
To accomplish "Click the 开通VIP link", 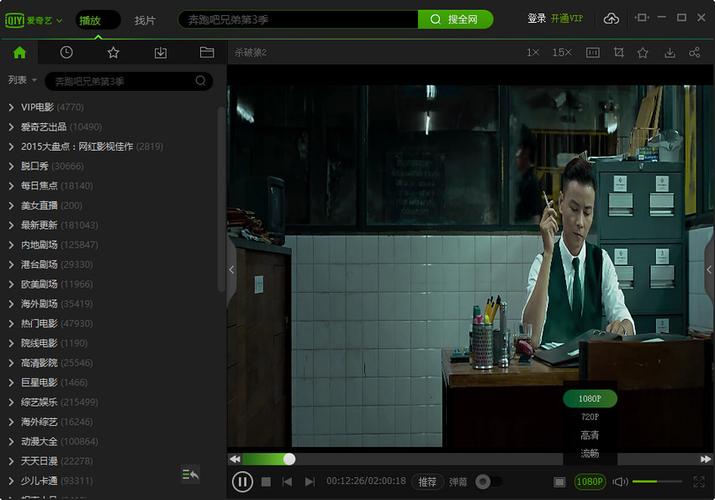I will click(x=567, y=19).
